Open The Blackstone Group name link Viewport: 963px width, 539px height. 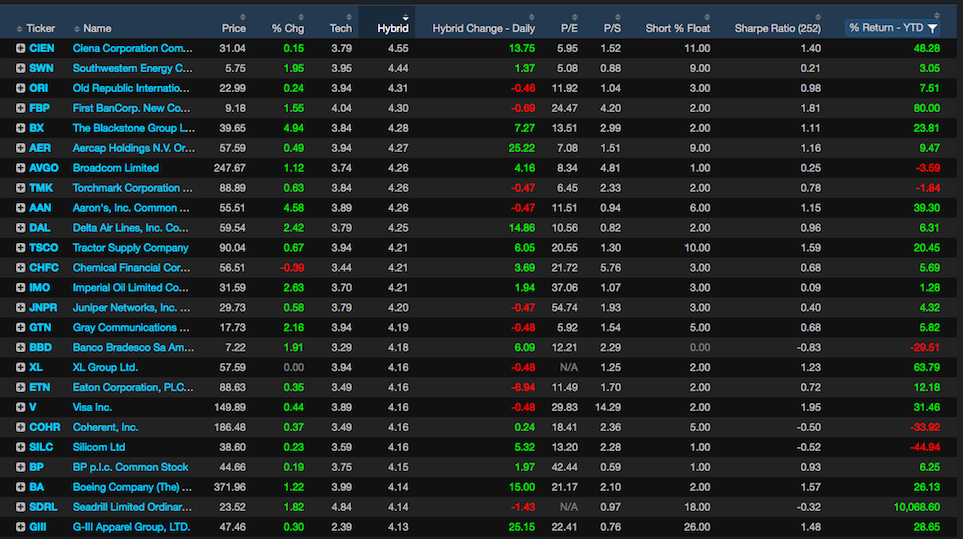tap(134, 128)
